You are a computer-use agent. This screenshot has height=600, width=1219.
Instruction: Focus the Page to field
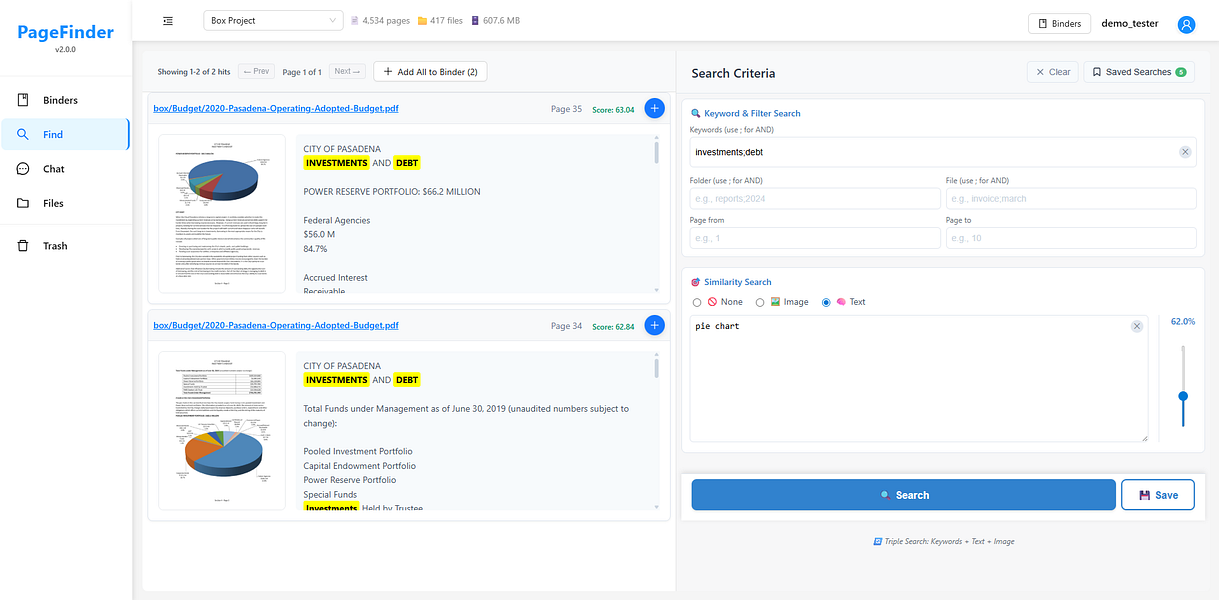click(1071, 238)
